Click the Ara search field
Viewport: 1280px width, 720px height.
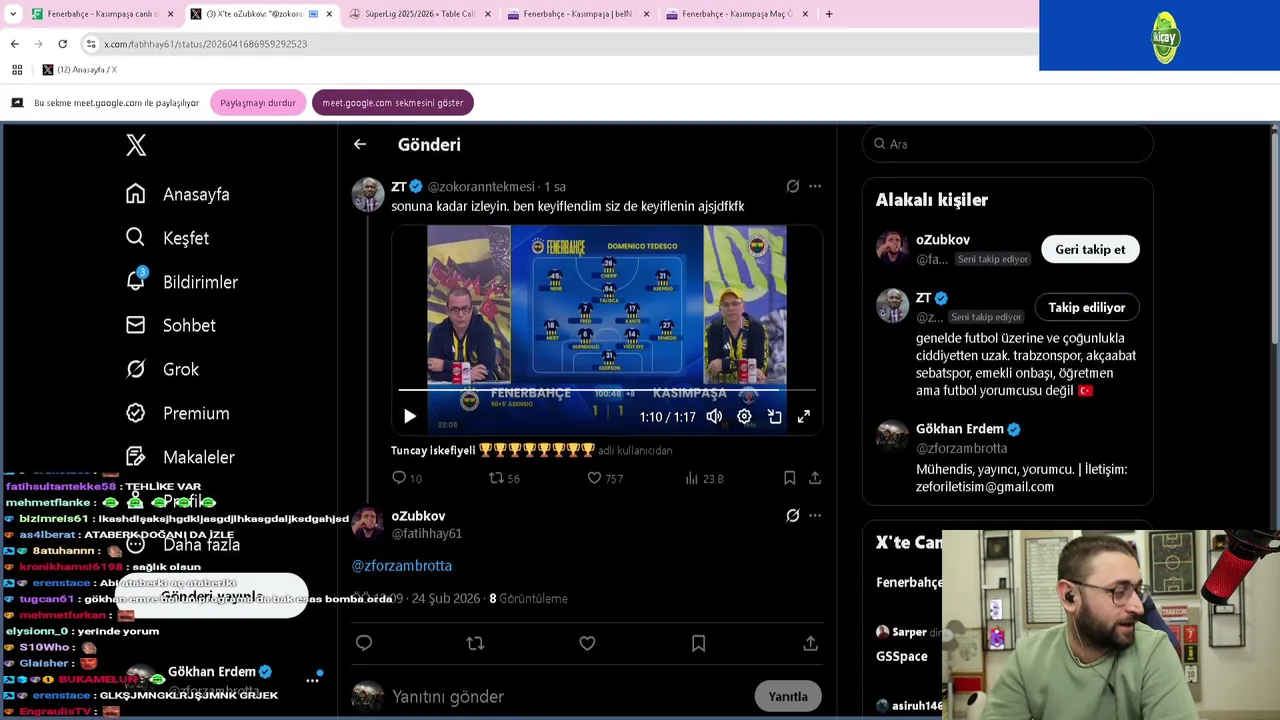1008,144
